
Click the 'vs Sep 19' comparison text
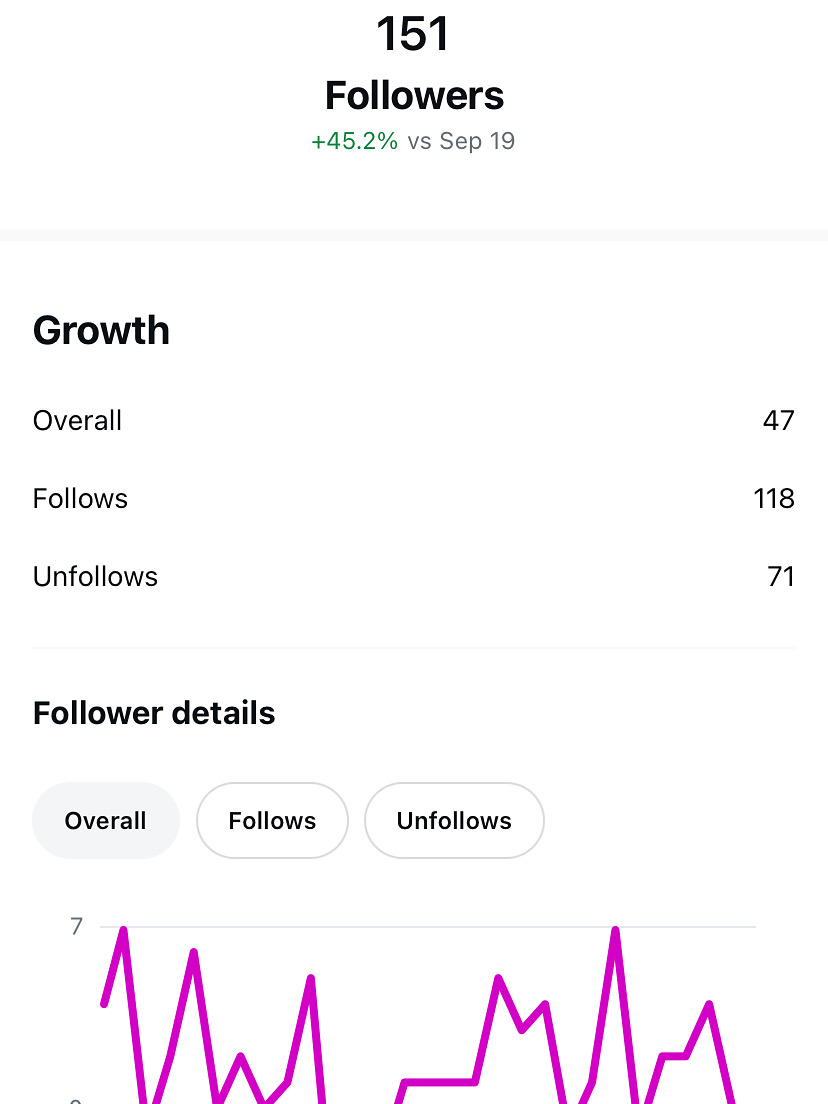click(x=461, y=141)
